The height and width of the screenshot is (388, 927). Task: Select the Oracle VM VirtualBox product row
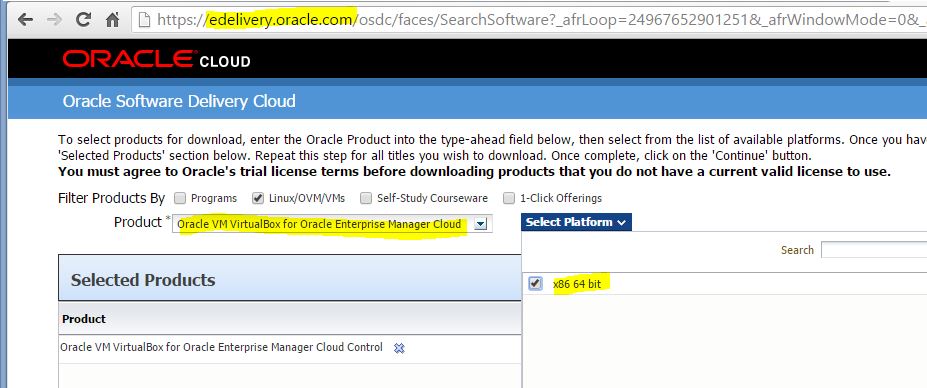tap(290, 348)
